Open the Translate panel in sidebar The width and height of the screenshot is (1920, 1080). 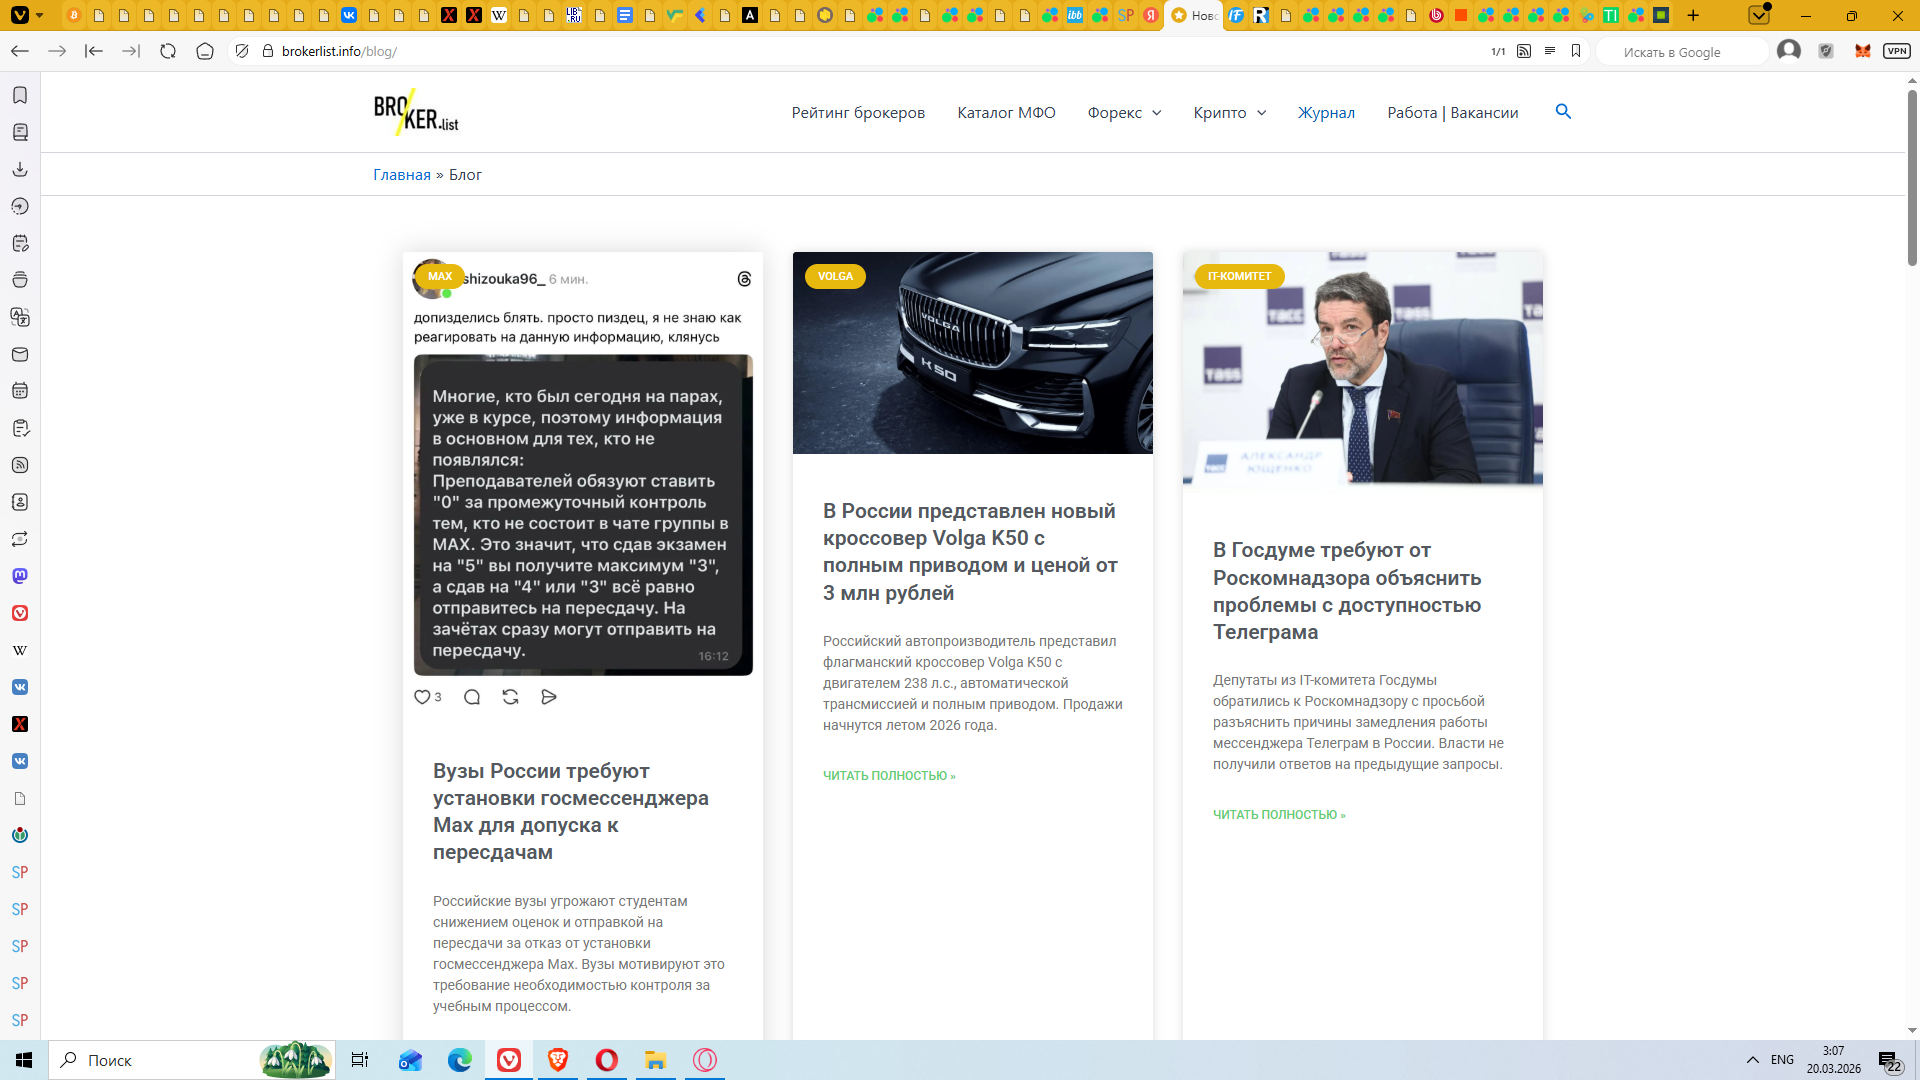20,317
